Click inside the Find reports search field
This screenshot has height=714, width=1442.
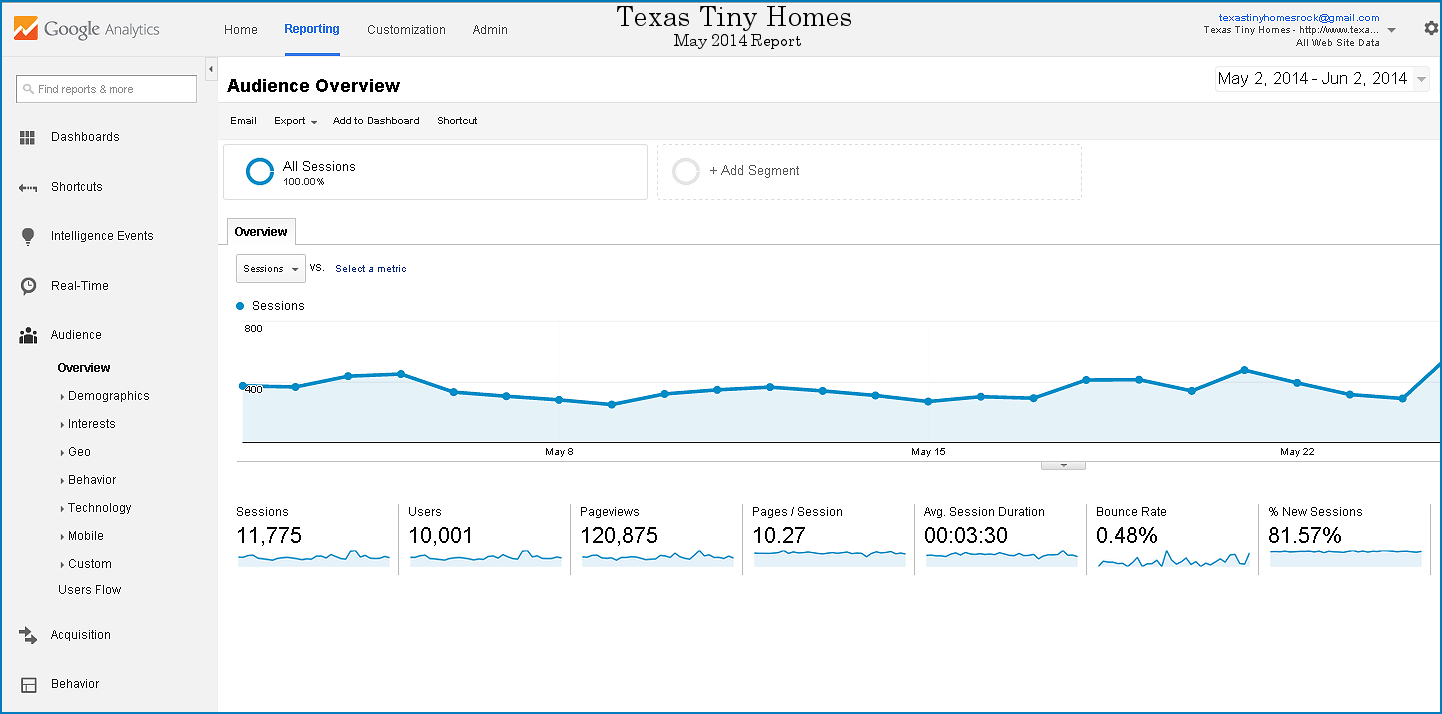point(105,88)
